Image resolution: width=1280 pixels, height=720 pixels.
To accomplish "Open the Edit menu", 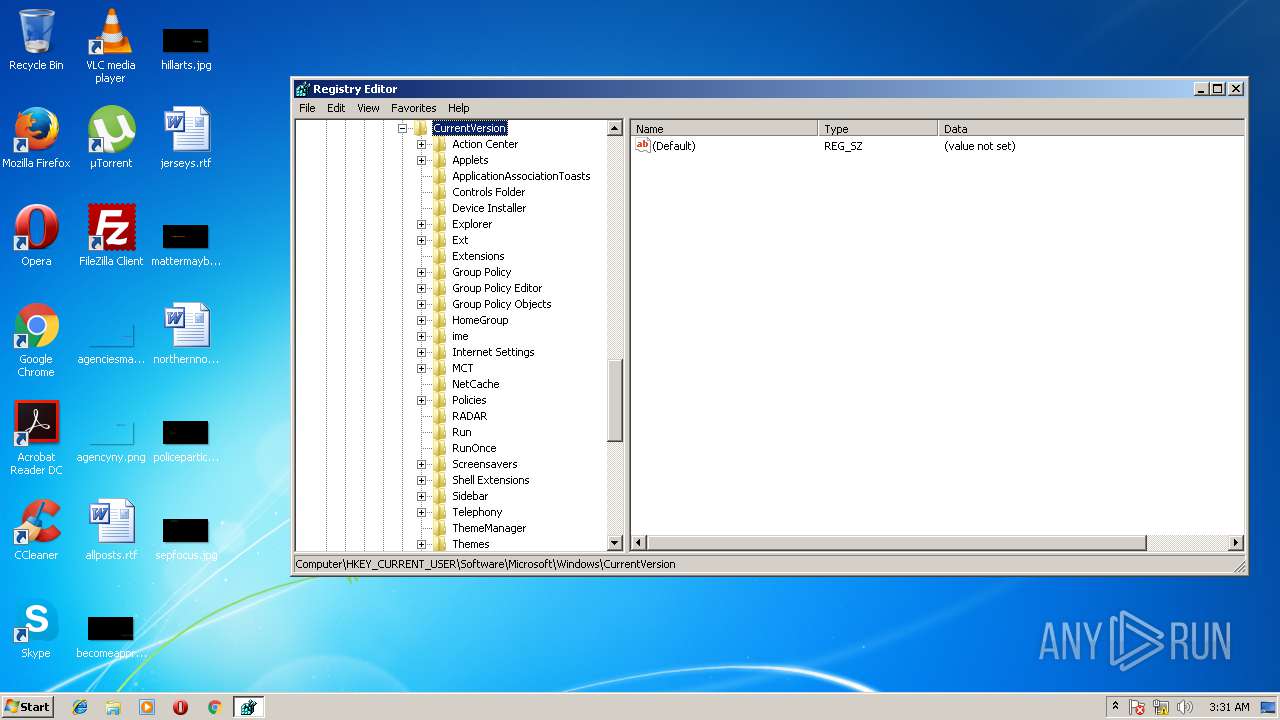I will point(336,108).
